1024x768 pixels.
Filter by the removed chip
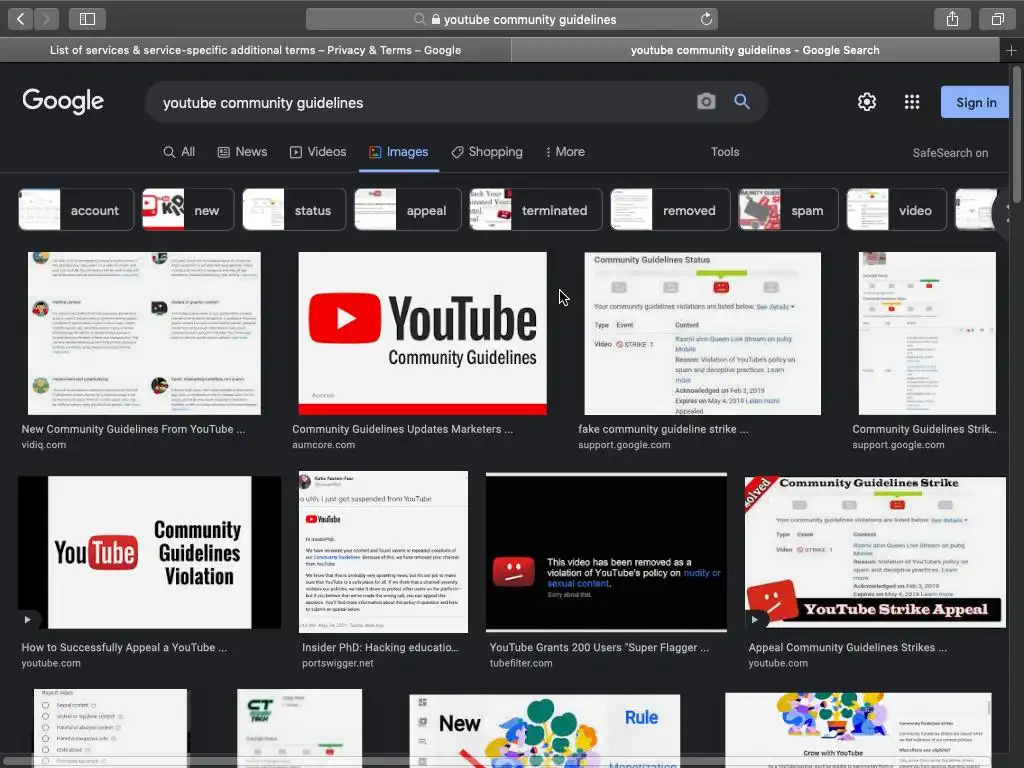[670, 210]
